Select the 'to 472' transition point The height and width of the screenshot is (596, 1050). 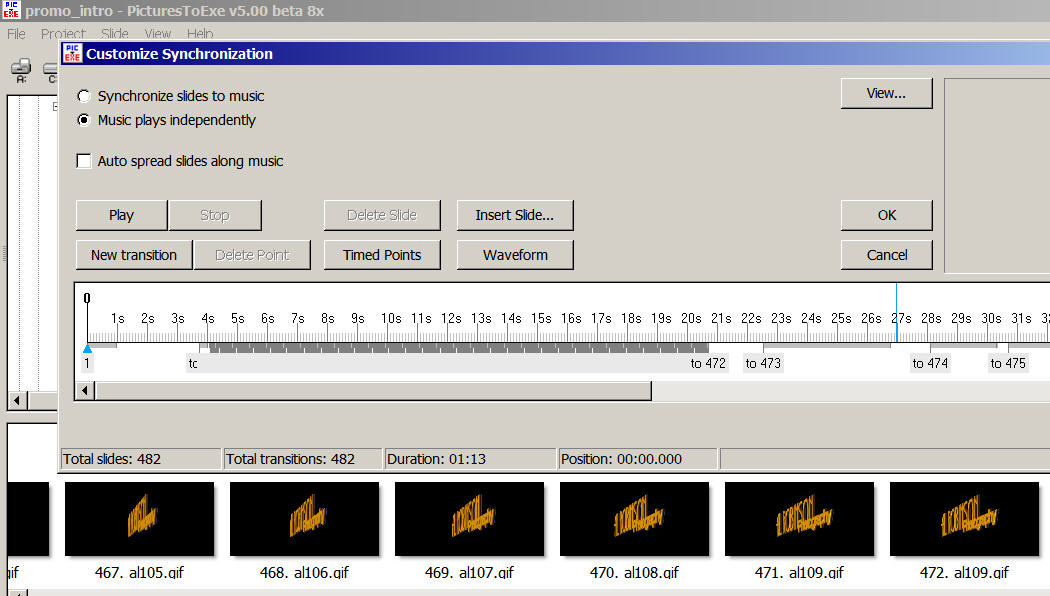click(708, 363)
